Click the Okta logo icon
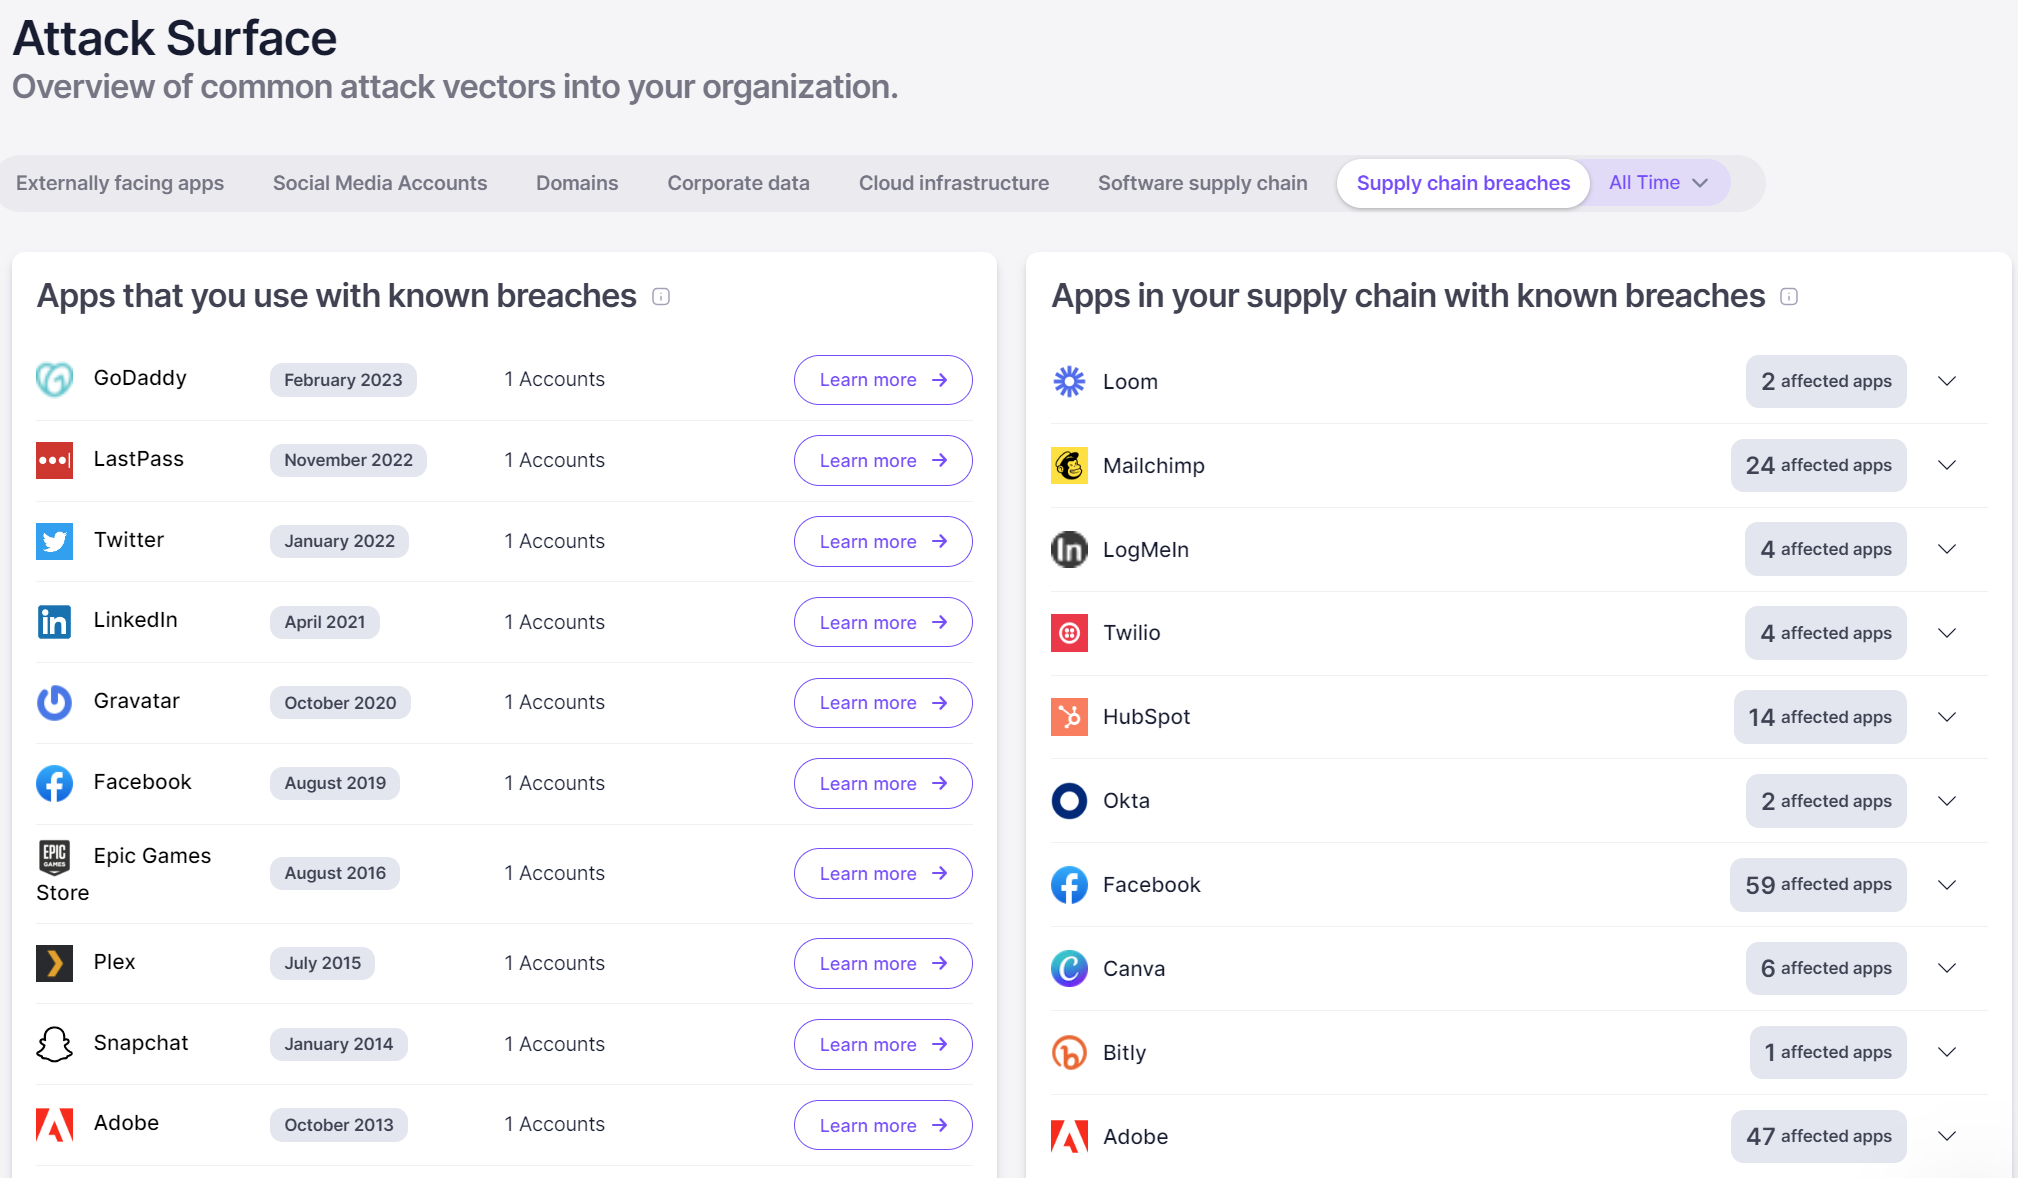2018x1178 pixels. click(1069, 801)
